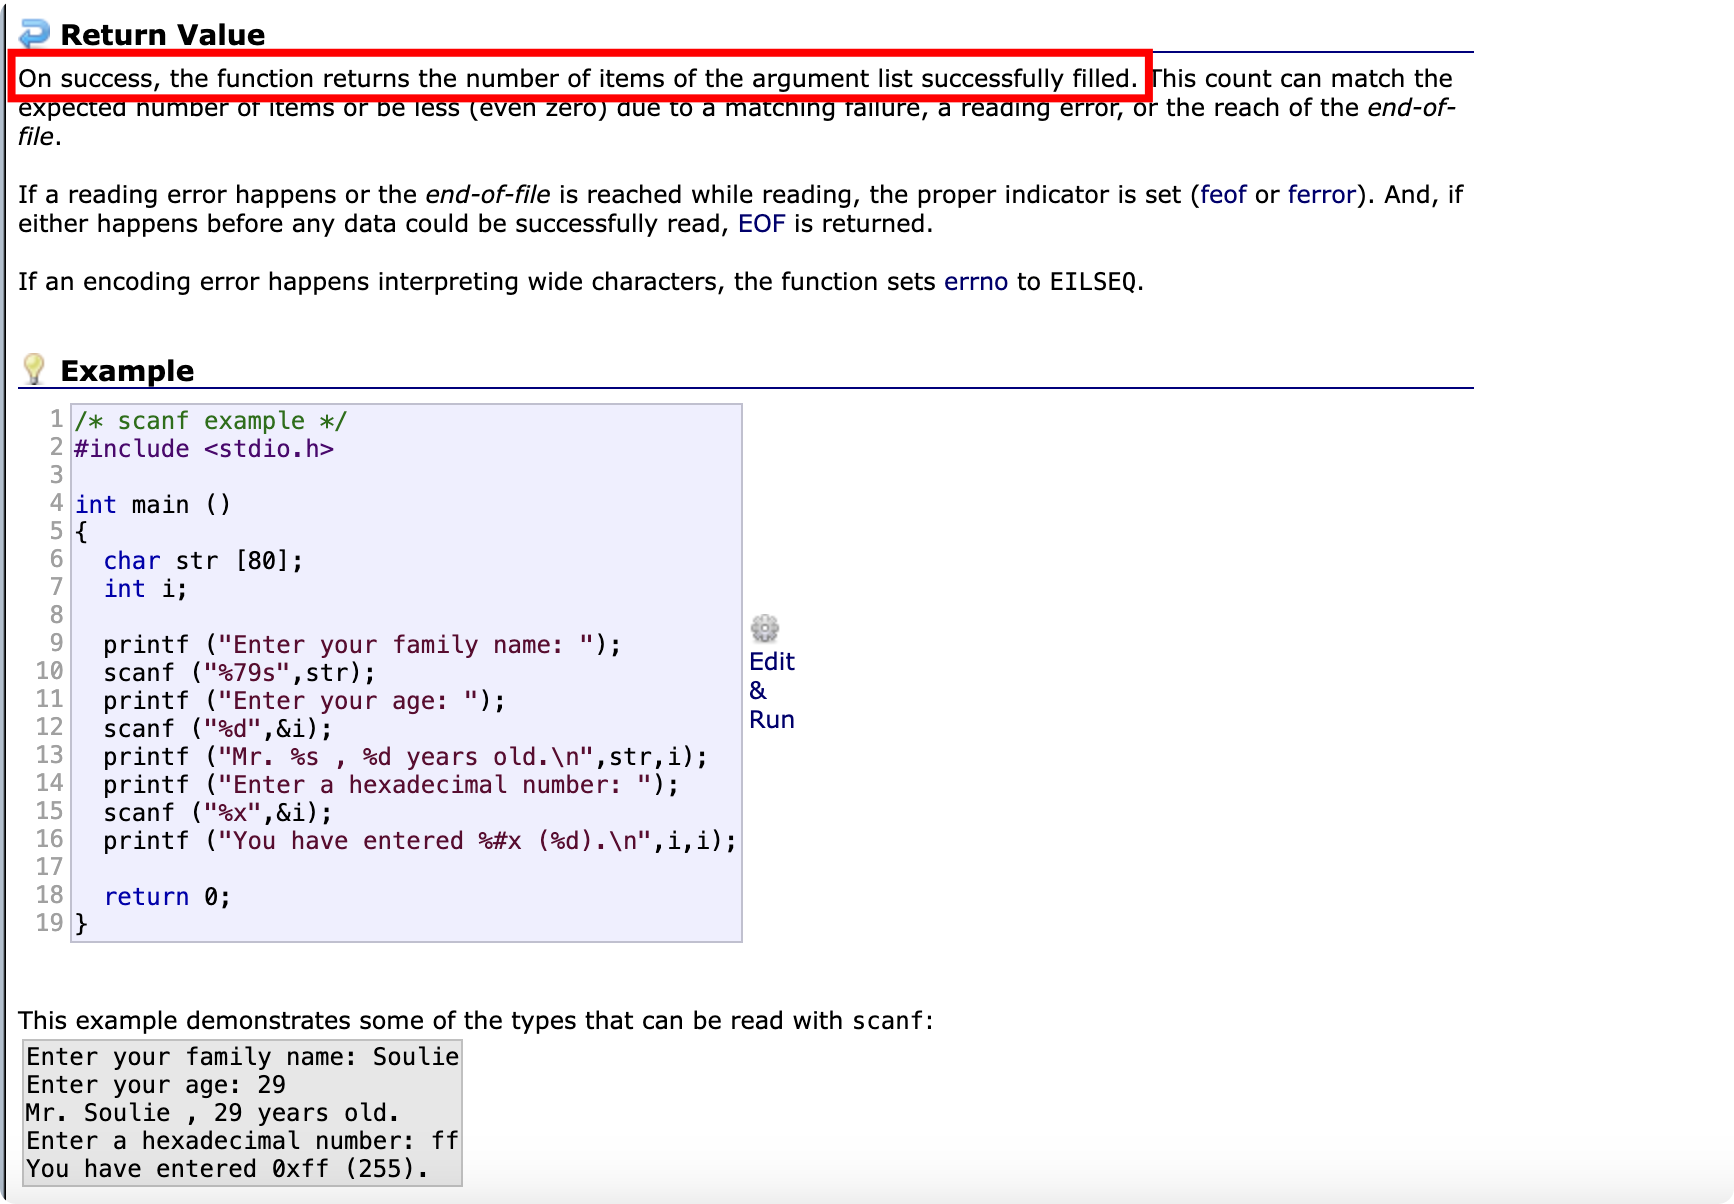Click the Return Value arrow icon

tap(35, 33)
